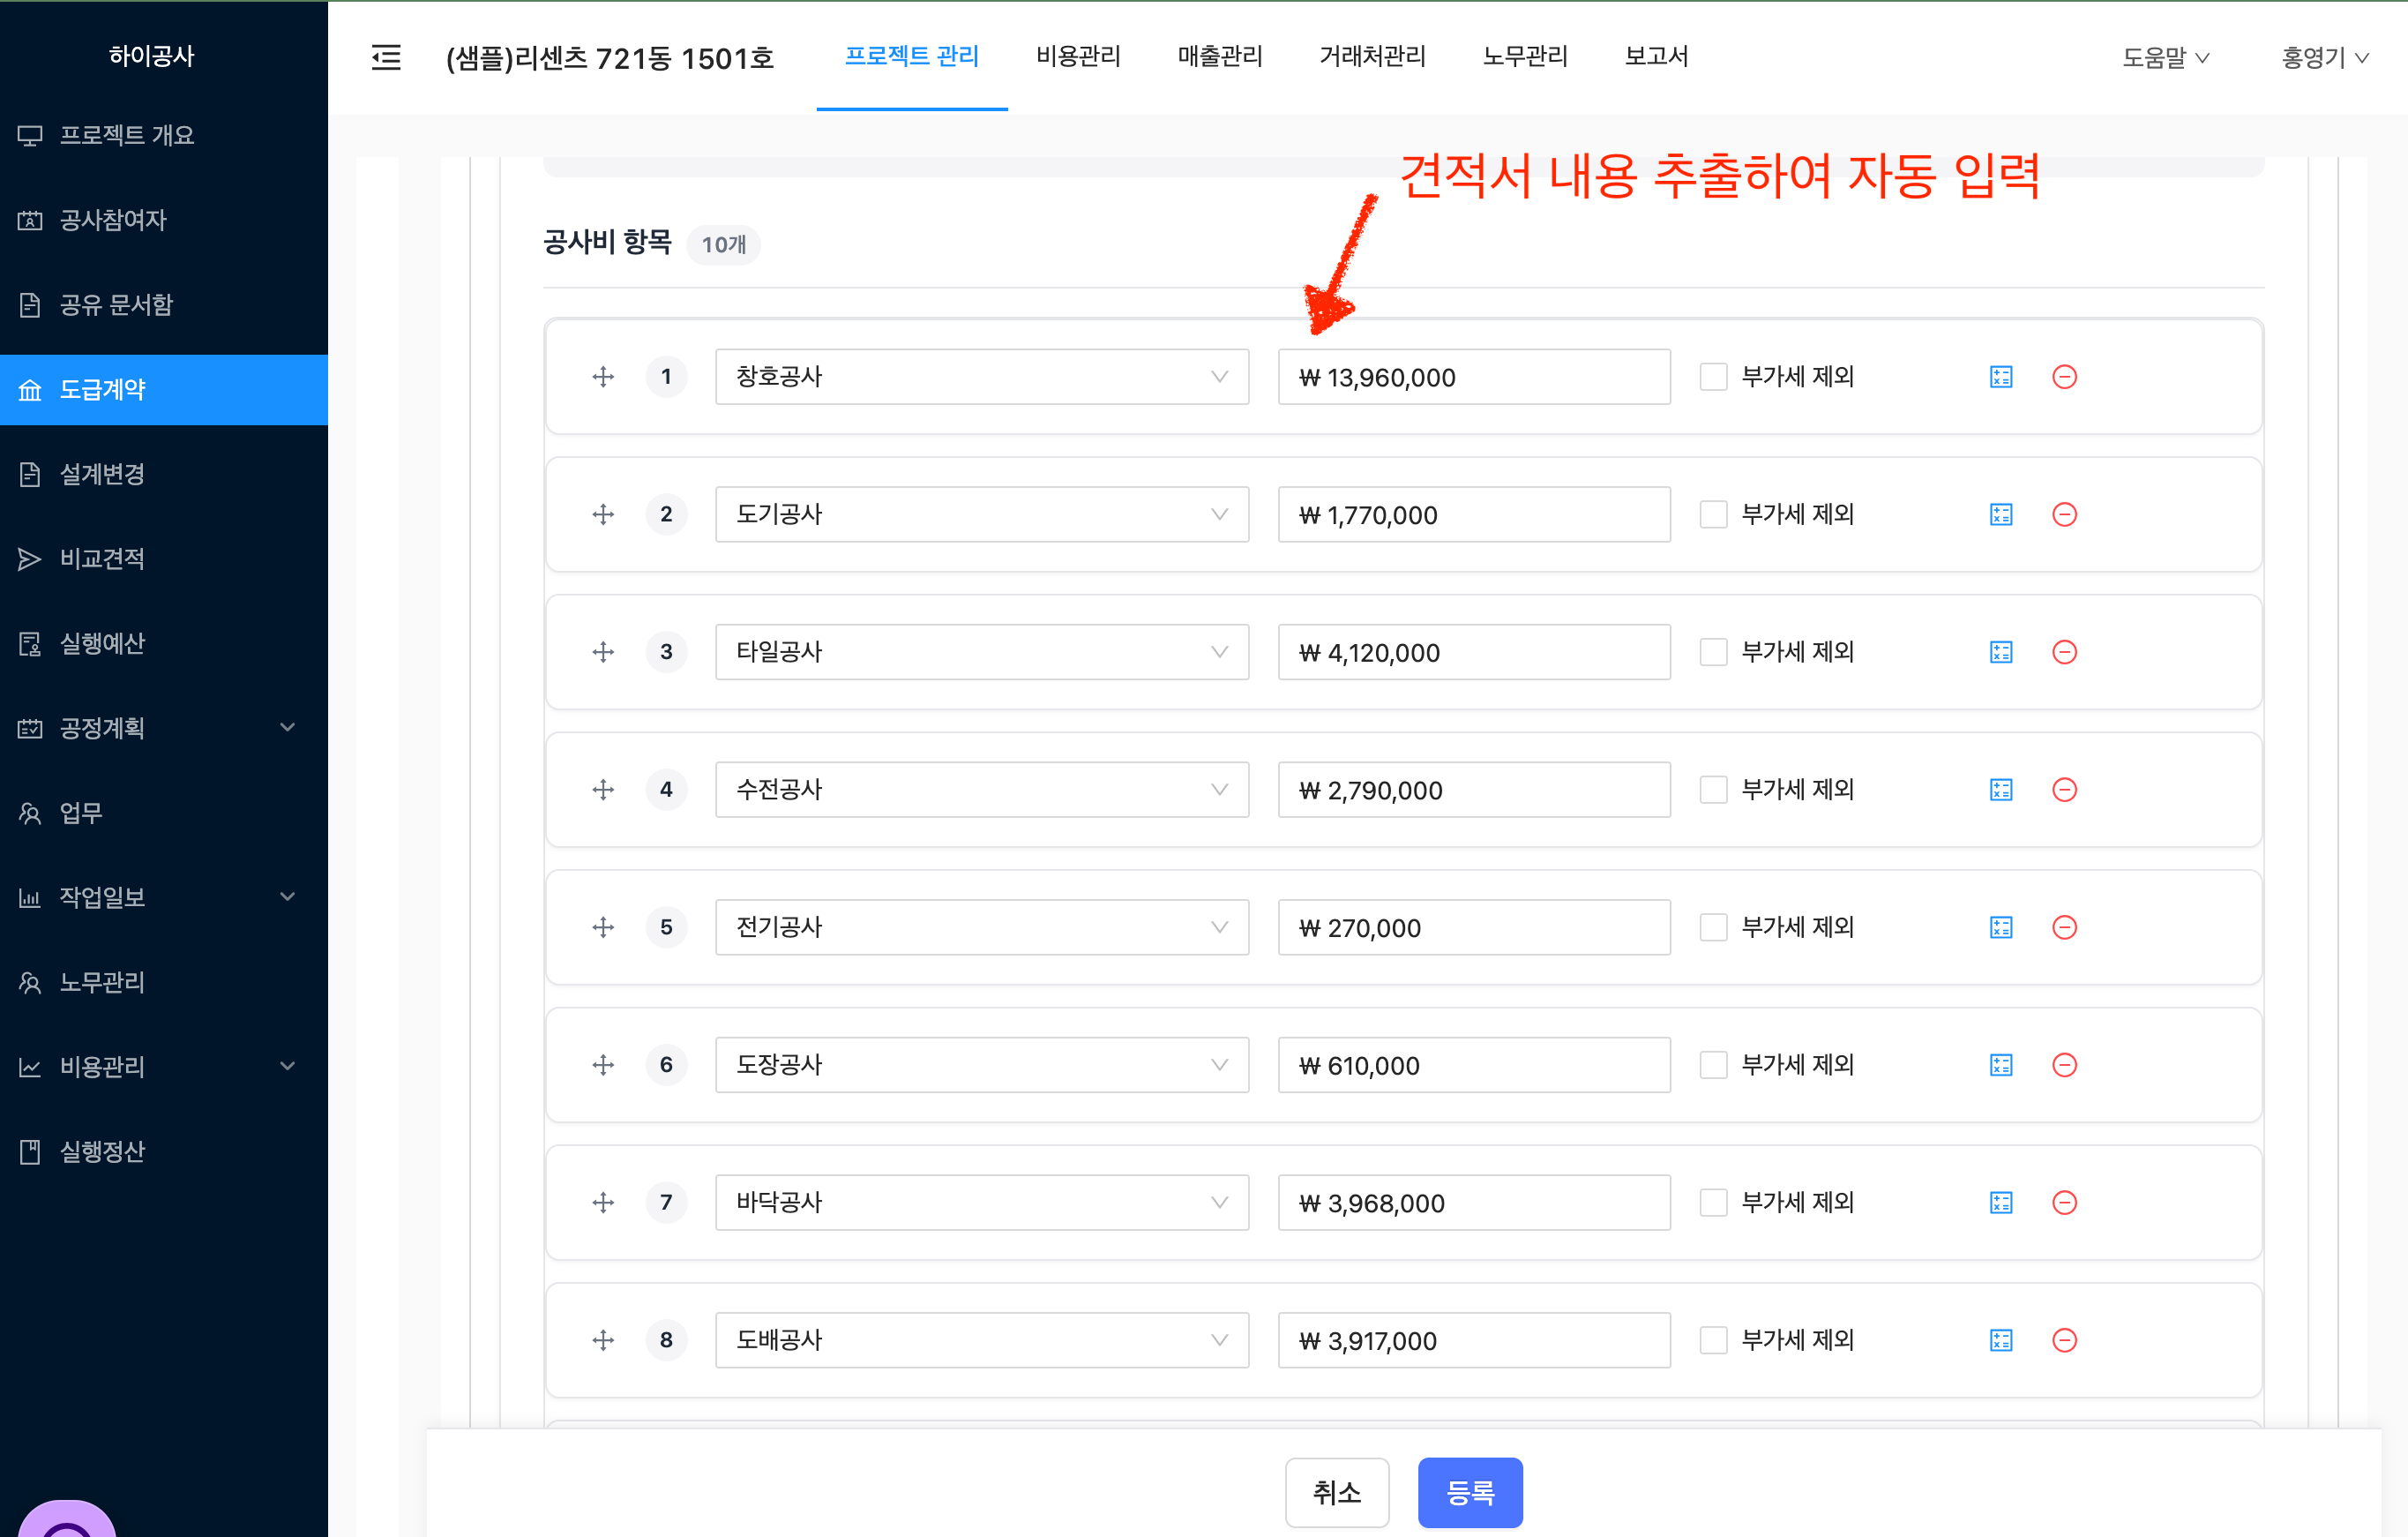Open the 홍영기 user menu dropdown
2408x1537 pixels.
(x=2324, y=58)
